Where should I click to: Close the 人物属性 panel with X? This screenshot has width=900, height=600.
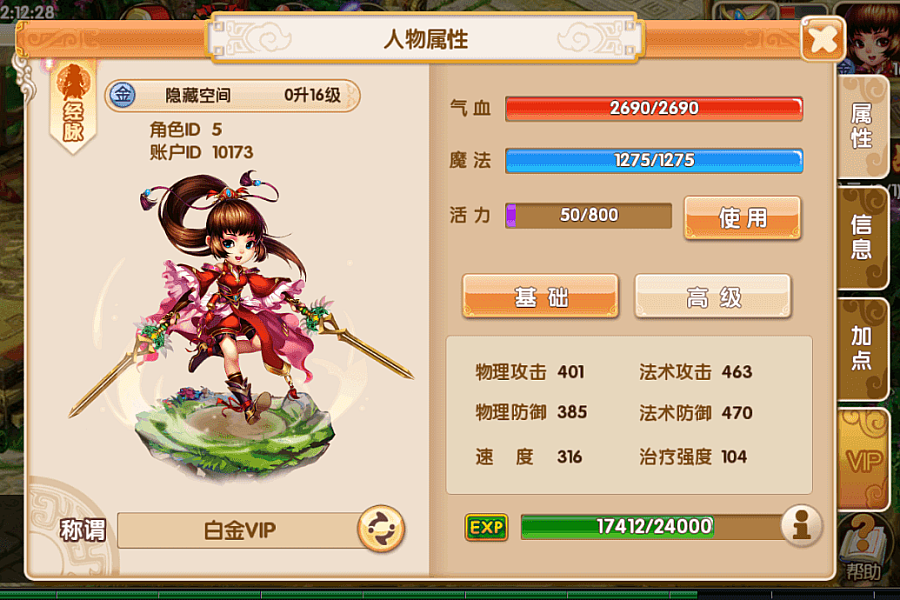point(823,38)
